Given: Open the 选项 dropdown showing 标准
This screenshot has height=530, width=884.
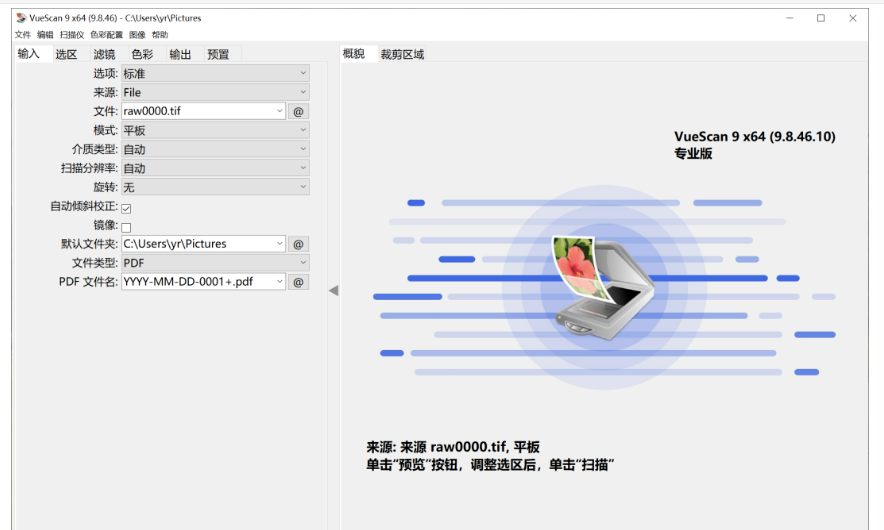Looking at the screenshot, I should (215, 73).
